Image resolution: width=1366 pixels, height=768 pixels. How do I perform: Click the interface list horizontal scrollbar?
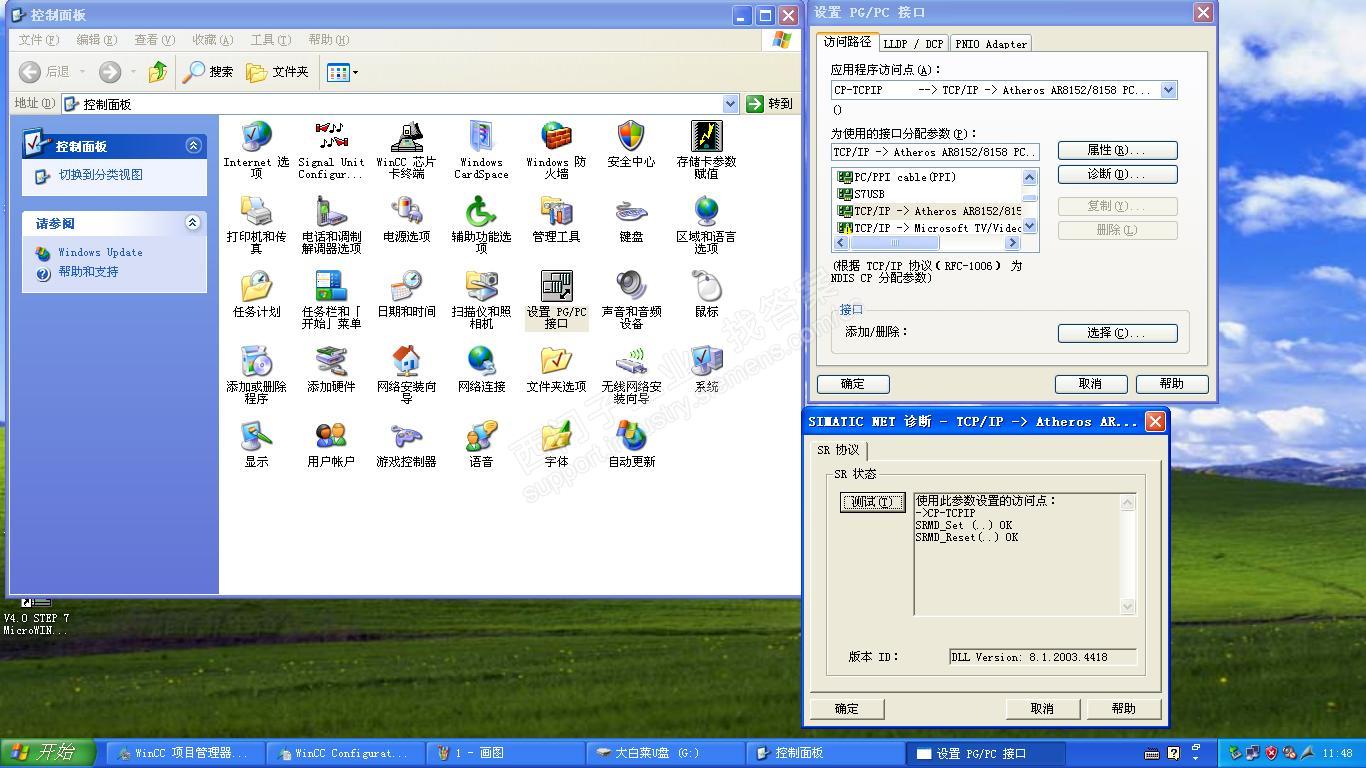[x=926, y=243]
